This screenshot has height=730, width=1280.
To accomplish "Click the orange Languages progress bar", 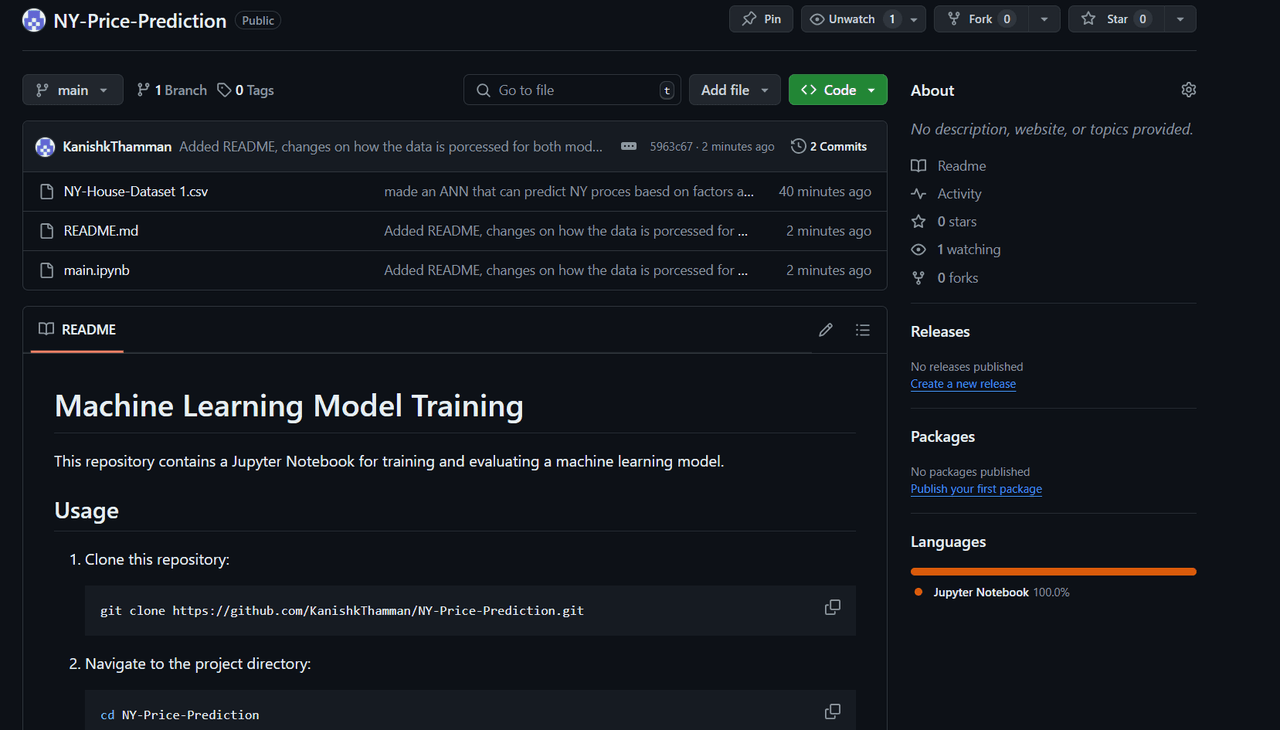I will 1053,572.
